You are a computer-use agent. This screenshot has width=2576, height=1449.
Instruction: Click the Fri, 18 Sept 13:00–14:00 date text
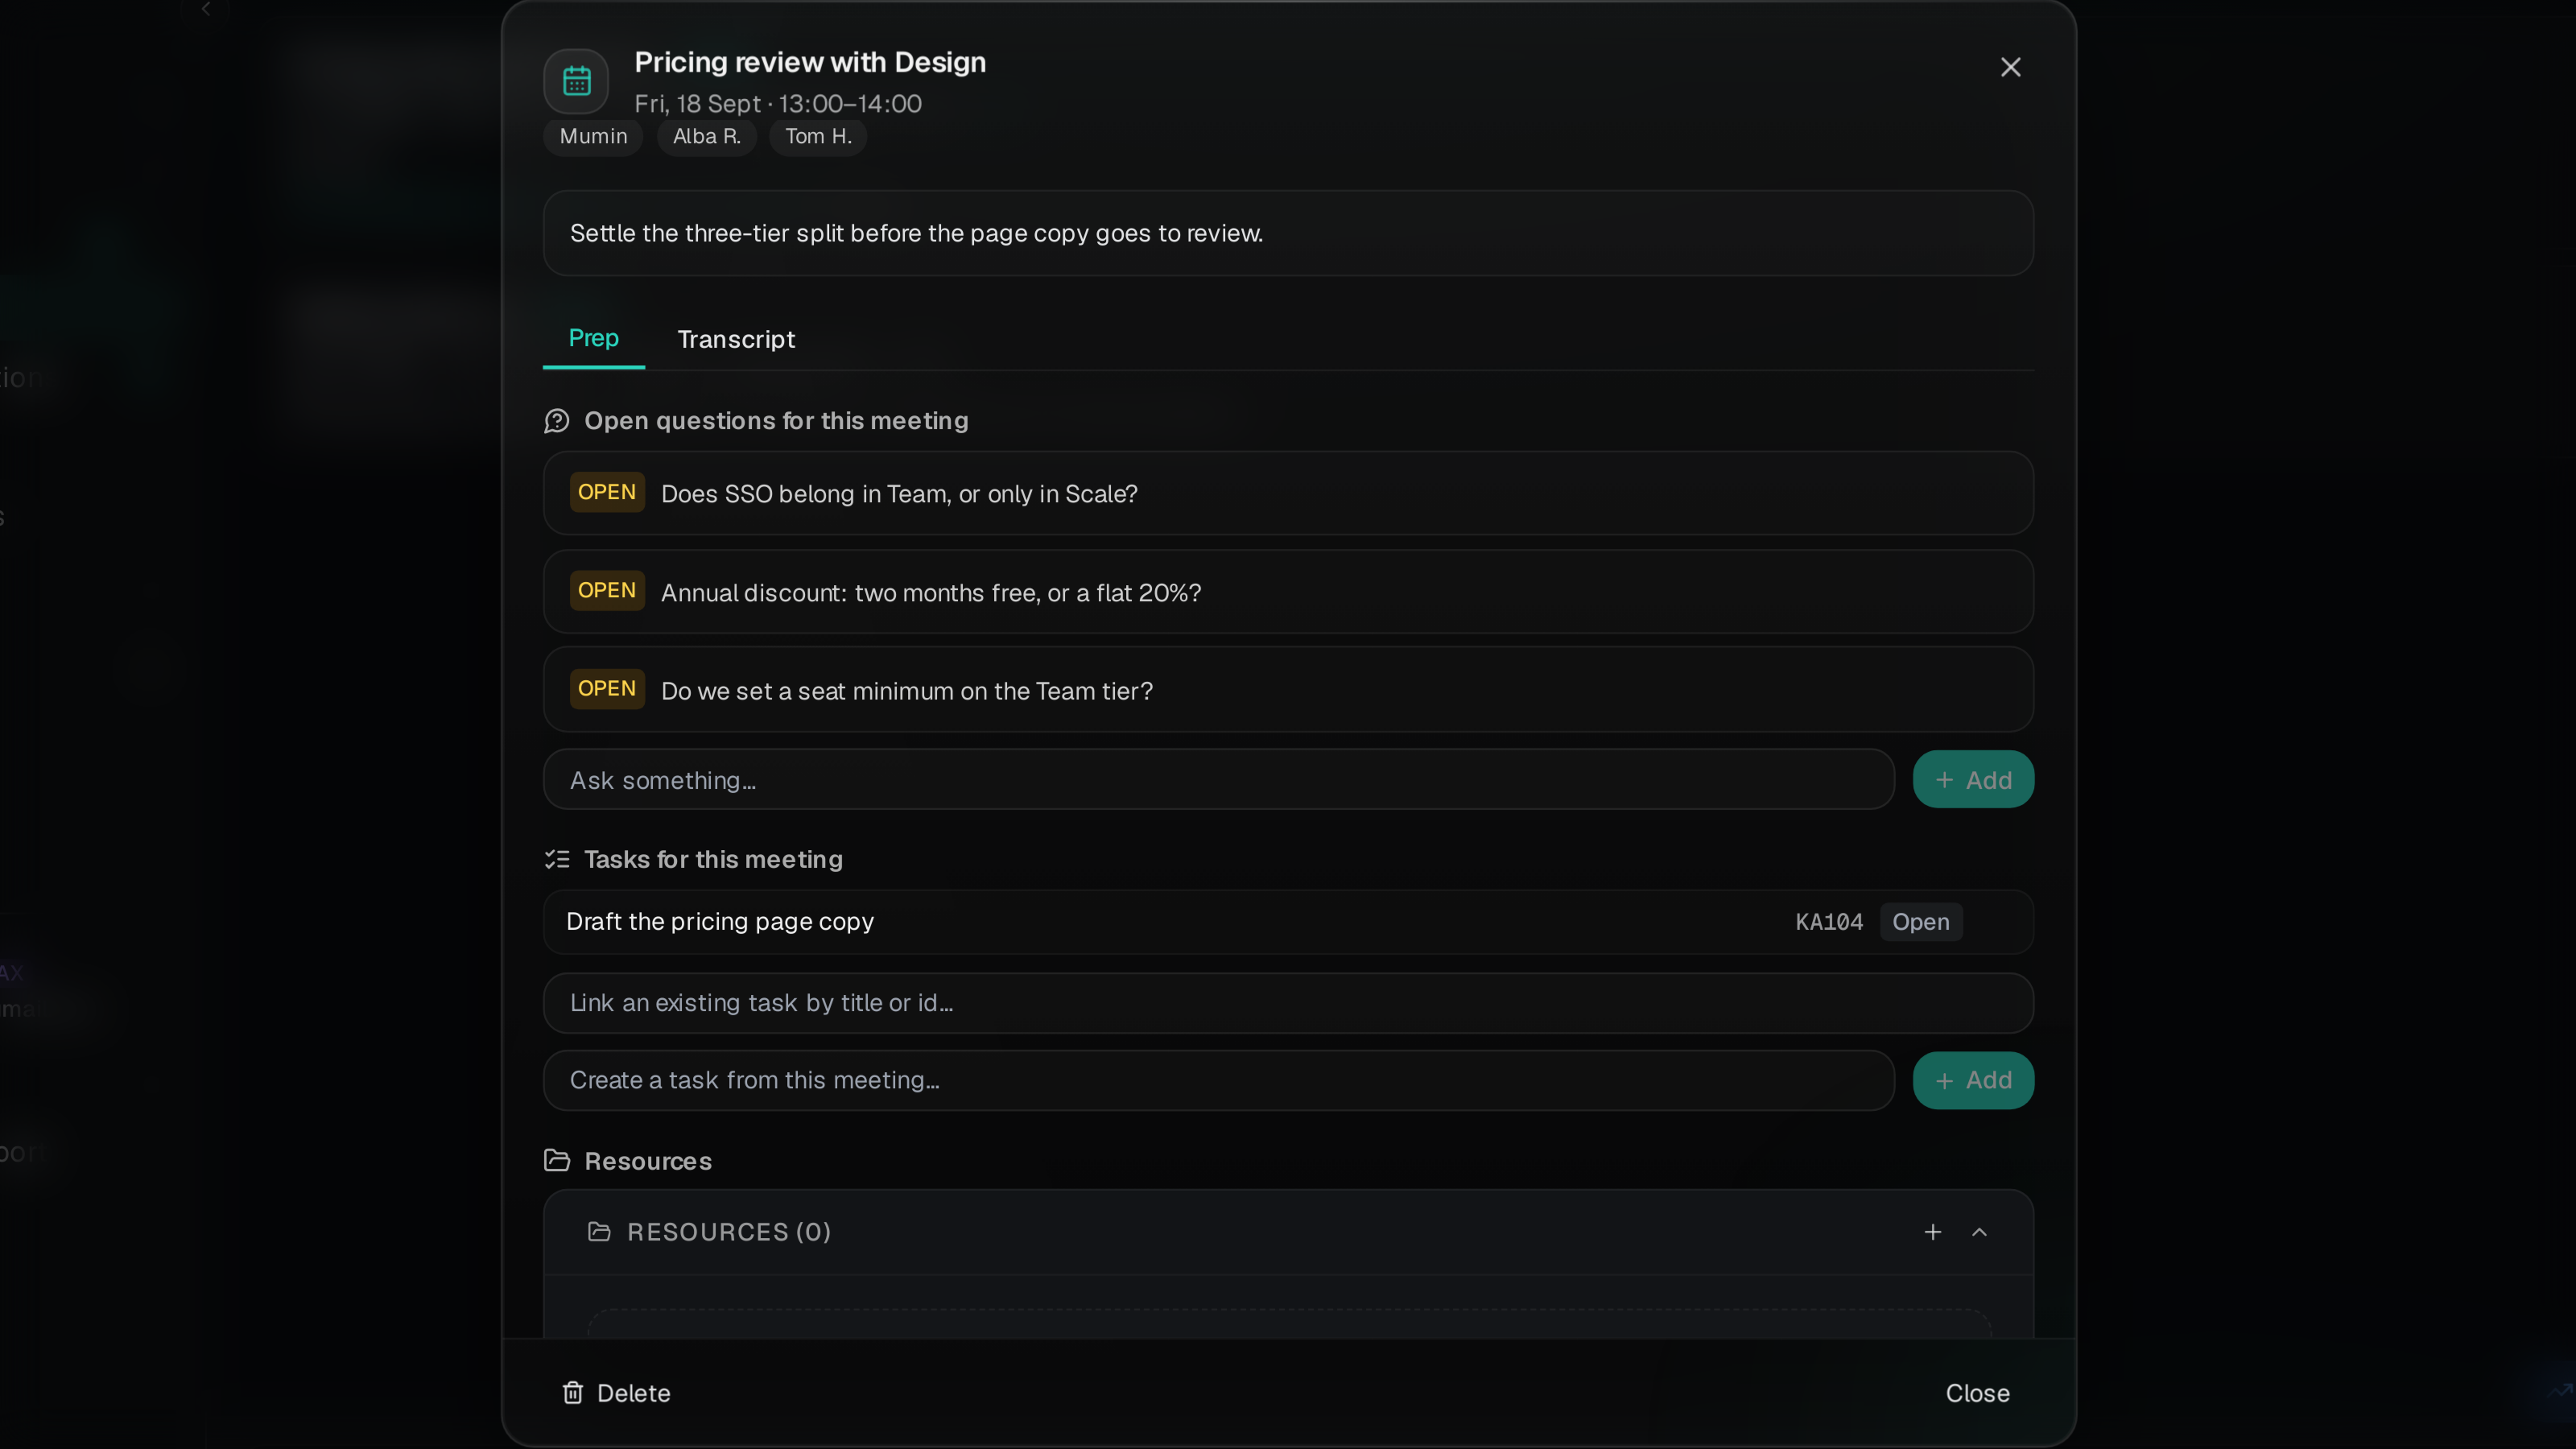point(778,104)
